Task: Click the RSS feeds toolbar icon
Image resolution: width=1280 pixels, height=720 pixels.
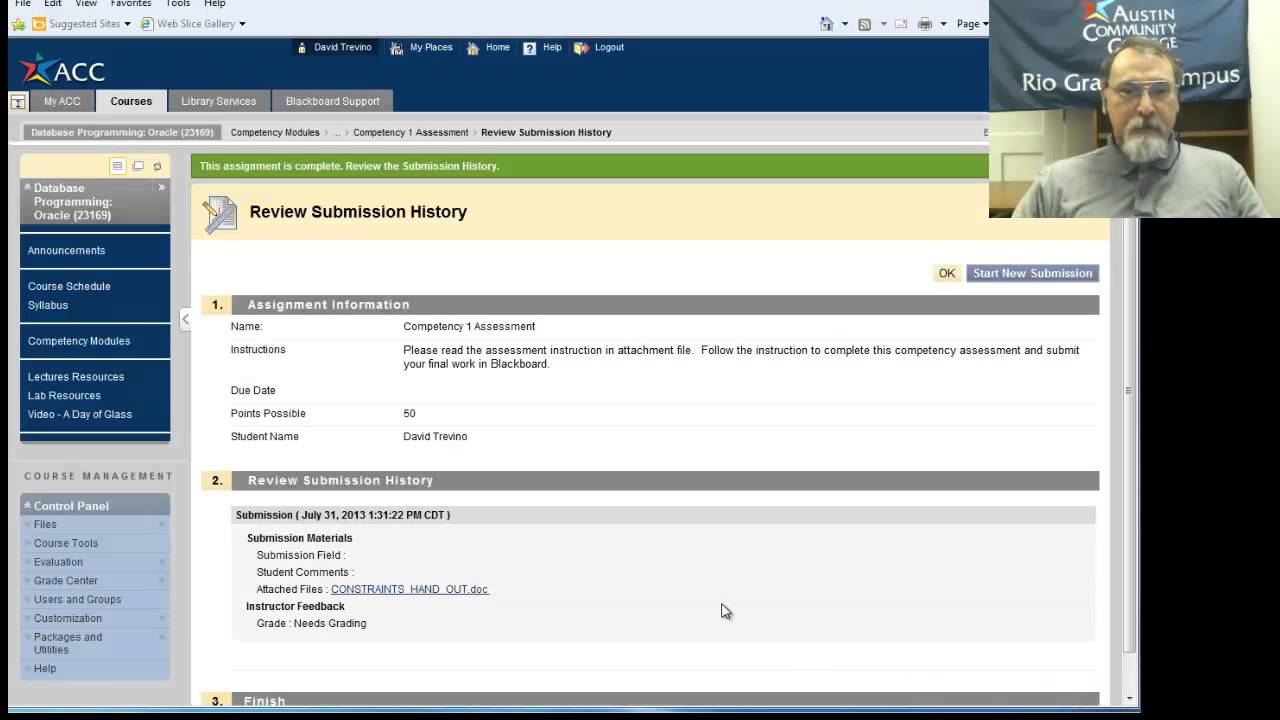Action: (x=865, y=24)
